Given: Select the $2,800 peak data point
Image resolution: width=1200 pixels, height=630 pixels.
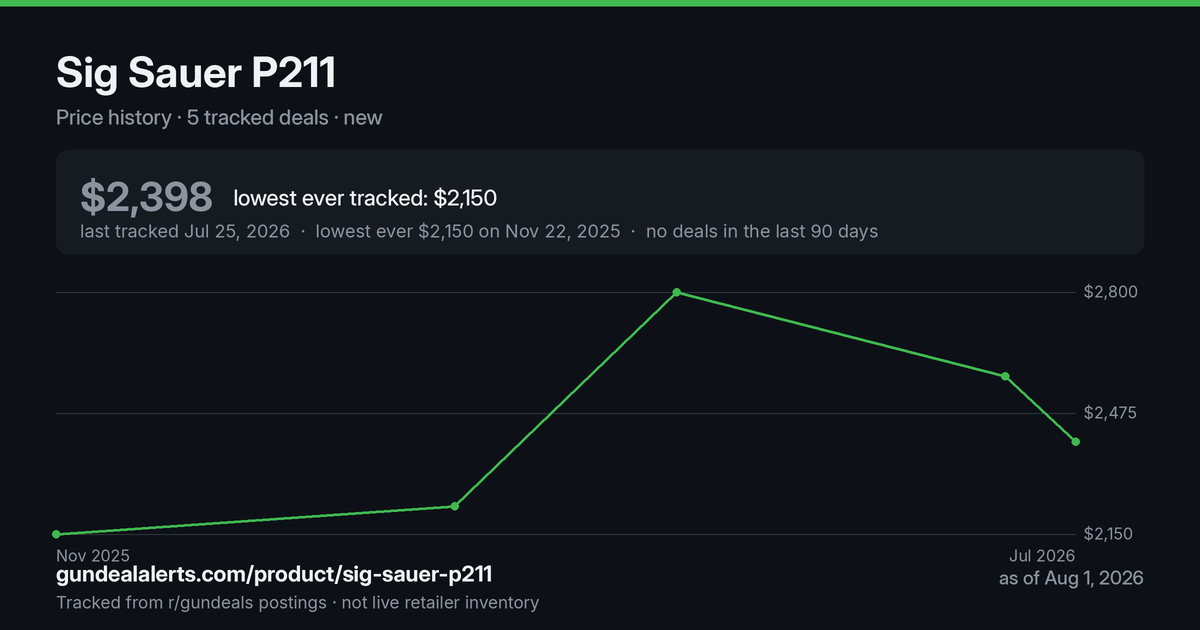Looking at the screenshot, I should pyautogui.click(x=677, y=292).
